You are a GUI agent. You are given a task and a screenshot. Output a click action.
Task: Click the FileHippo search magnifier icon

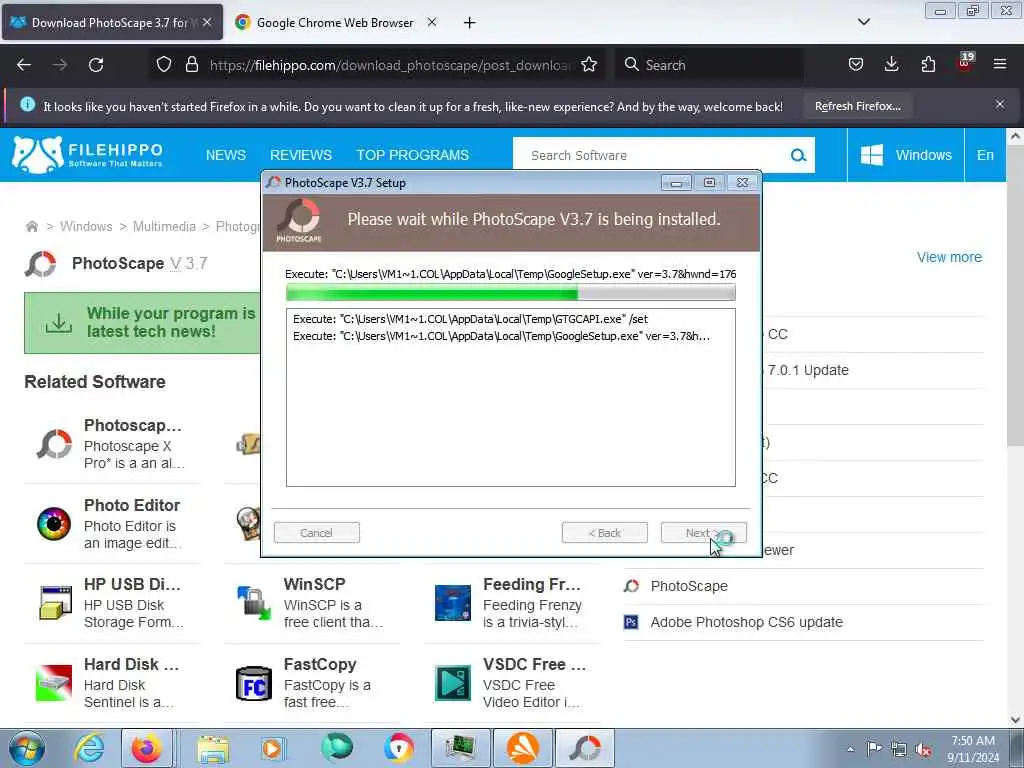click(798, 155)
